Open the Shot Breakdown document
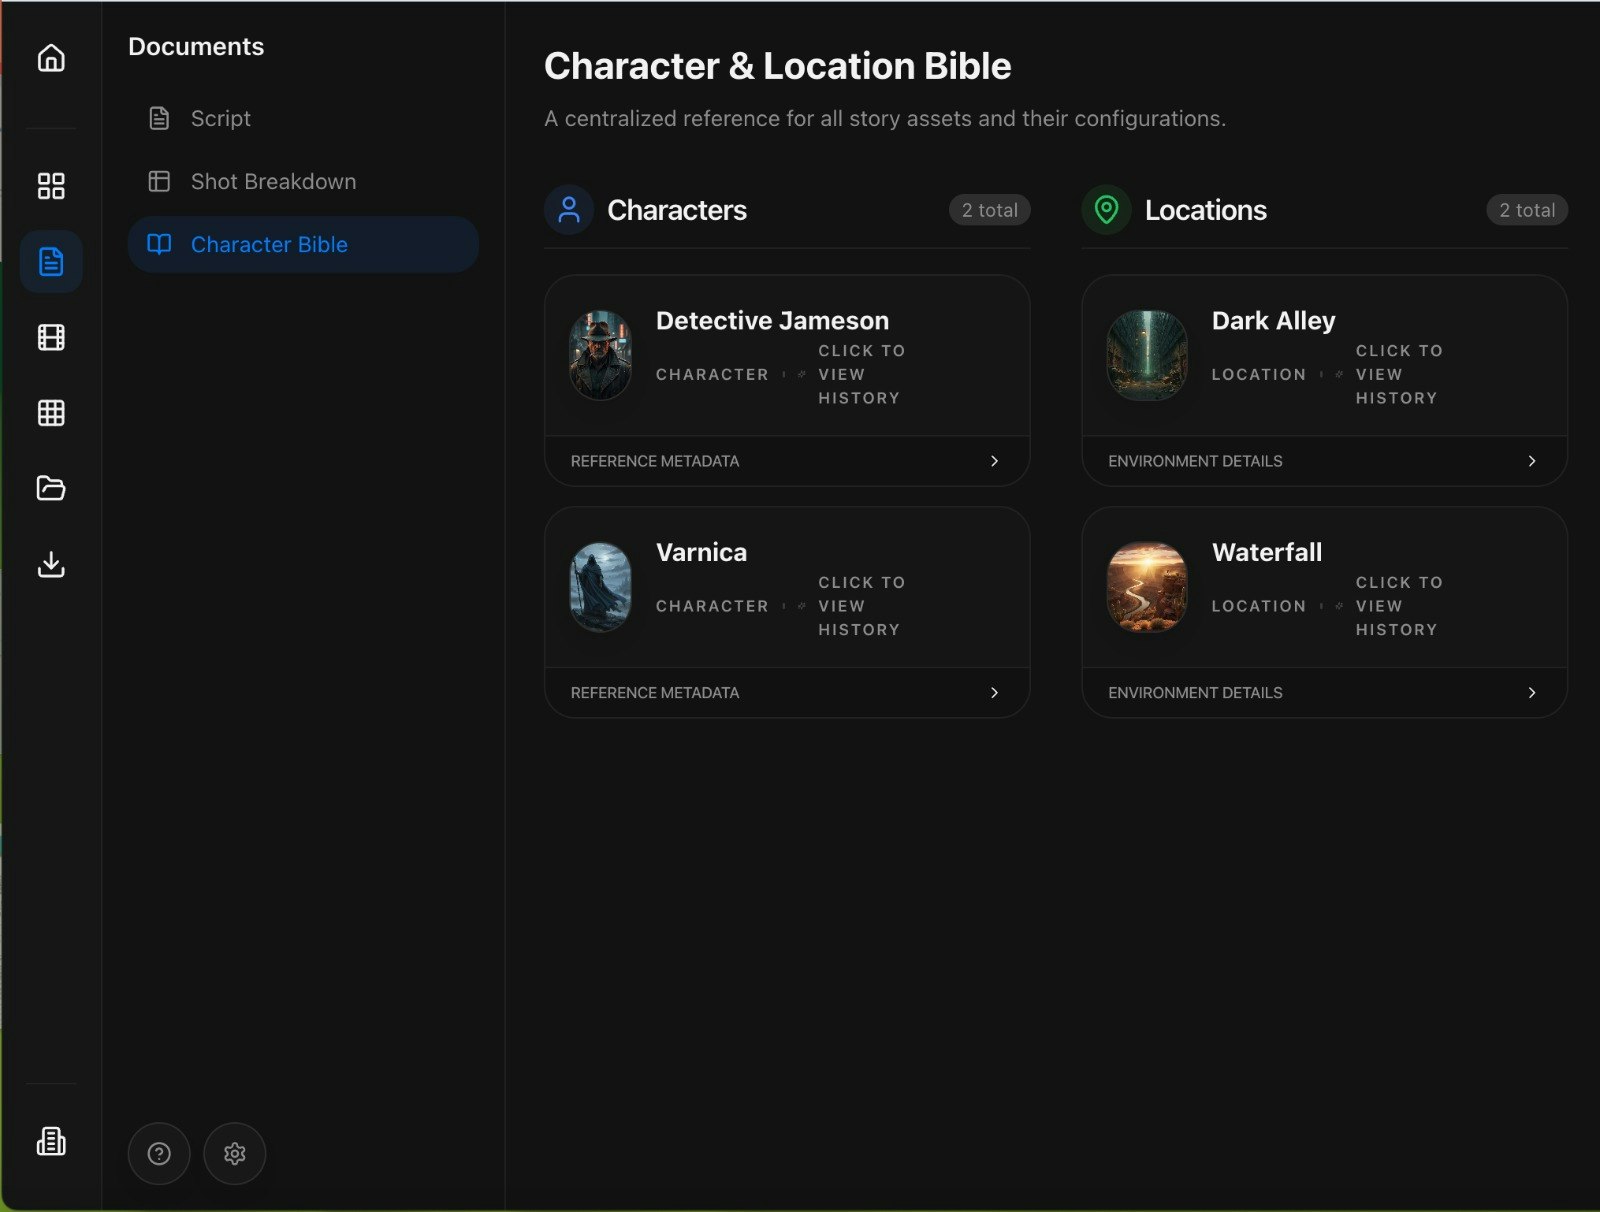This screenshot has width=1600, height=1212. click(303, 181)
